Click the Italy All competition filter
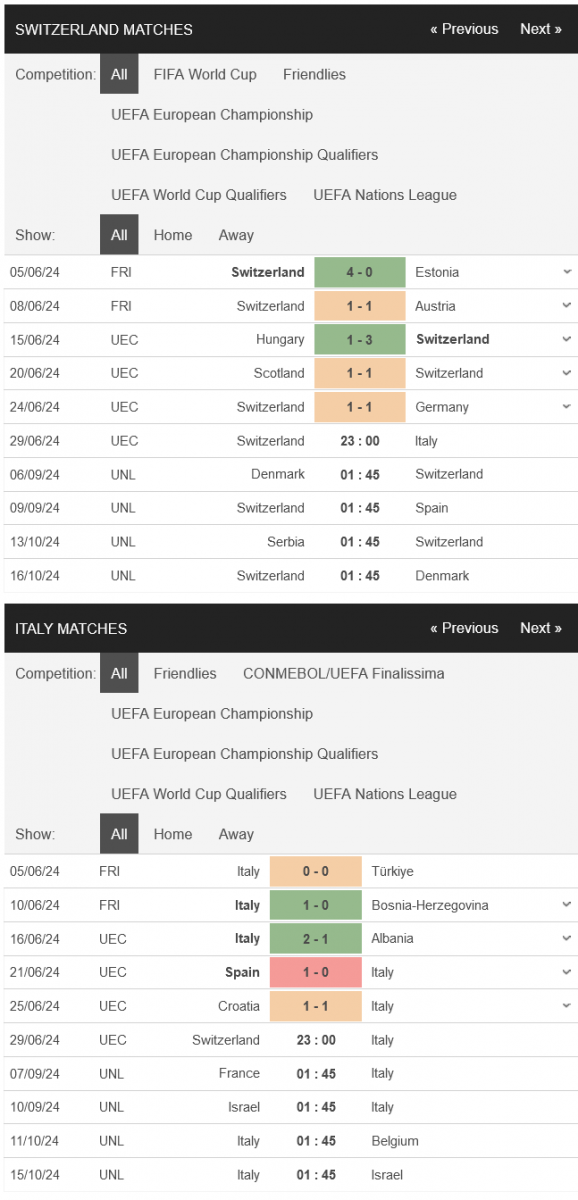 [119, 673]
